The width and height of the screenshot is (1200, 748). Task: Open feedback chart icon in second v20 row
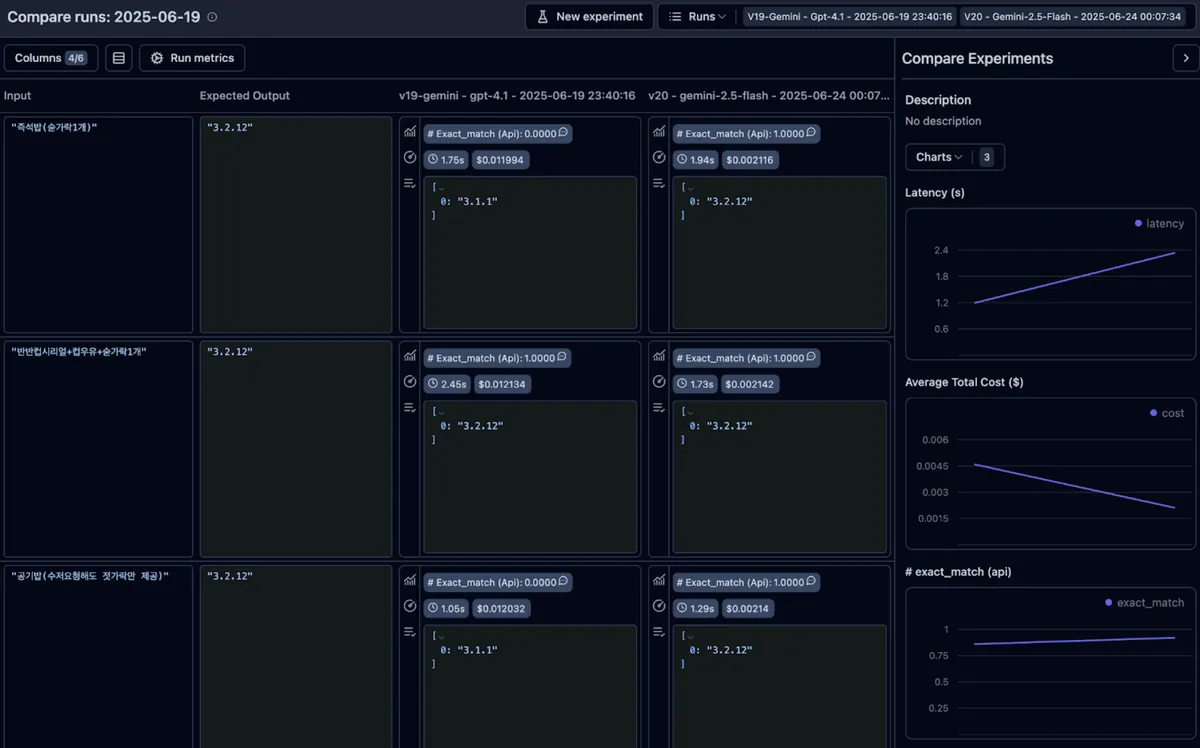click(659, 356)
